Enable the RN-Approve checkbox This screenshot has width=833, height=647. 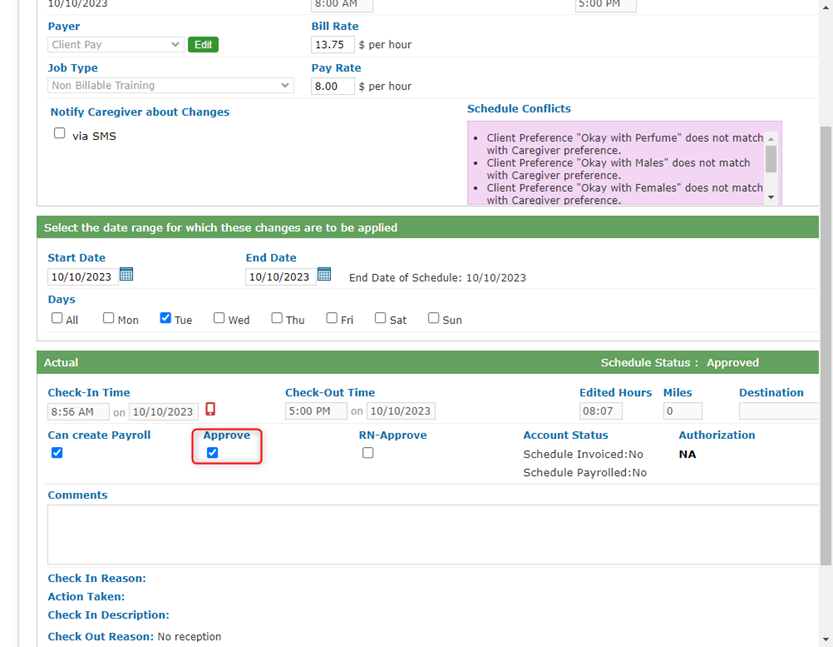pyautogui.click(x=368, y=453)
